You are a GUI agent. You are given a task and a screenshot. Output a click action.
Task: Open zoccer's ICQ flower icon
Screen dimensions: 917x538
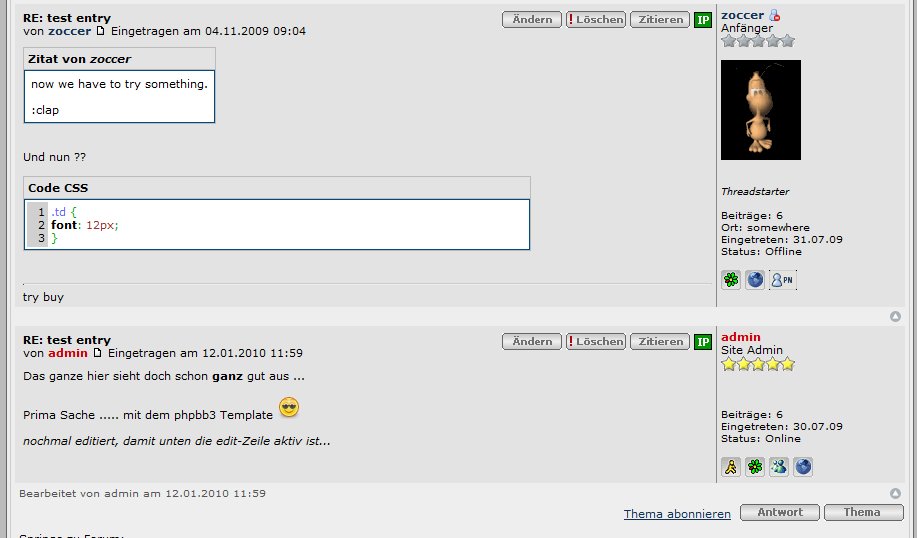tap(731, 280)
